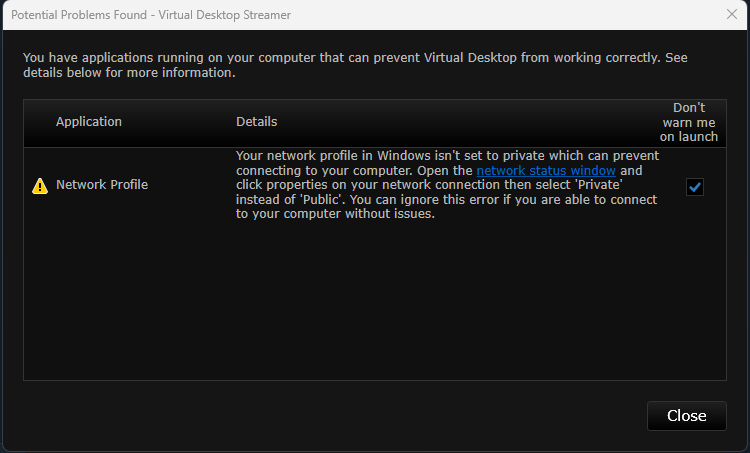Open the network status window link
This screenshot has height=453, width=750.
coord(546,171)
